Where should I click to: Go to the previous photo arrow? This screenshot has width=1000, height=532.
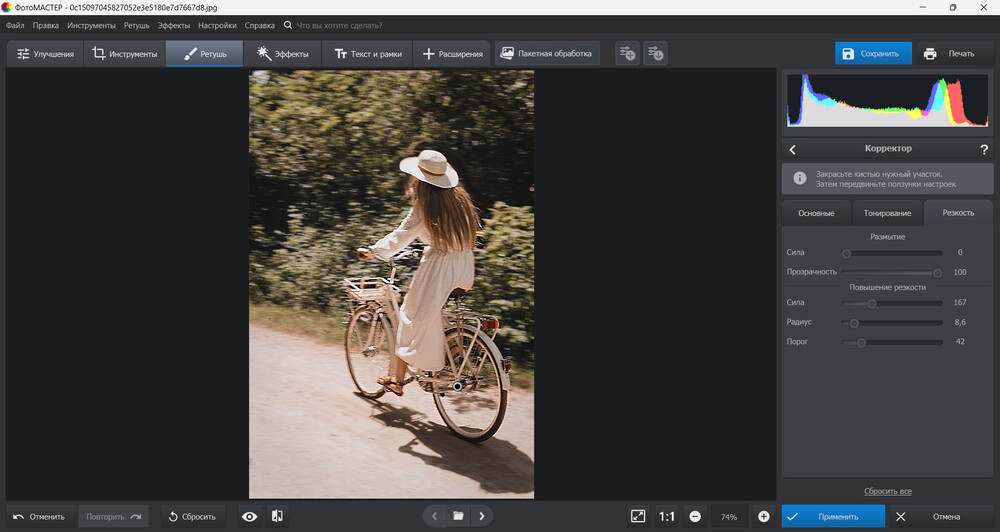pyautogui.click(x=434, y=516)
